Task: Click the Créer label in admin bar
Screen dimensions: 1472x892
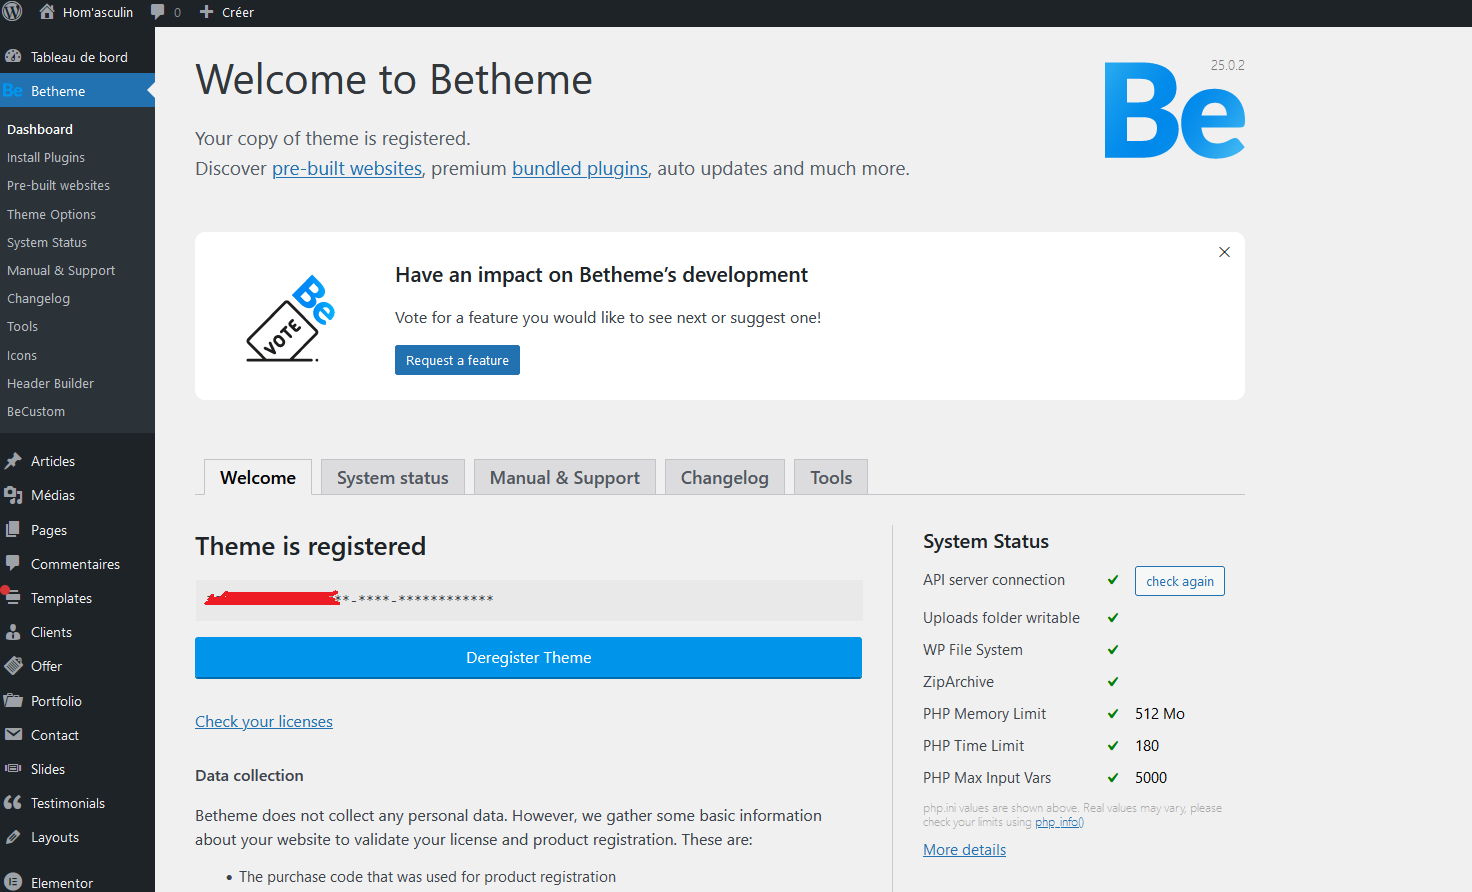Action: 238,12
